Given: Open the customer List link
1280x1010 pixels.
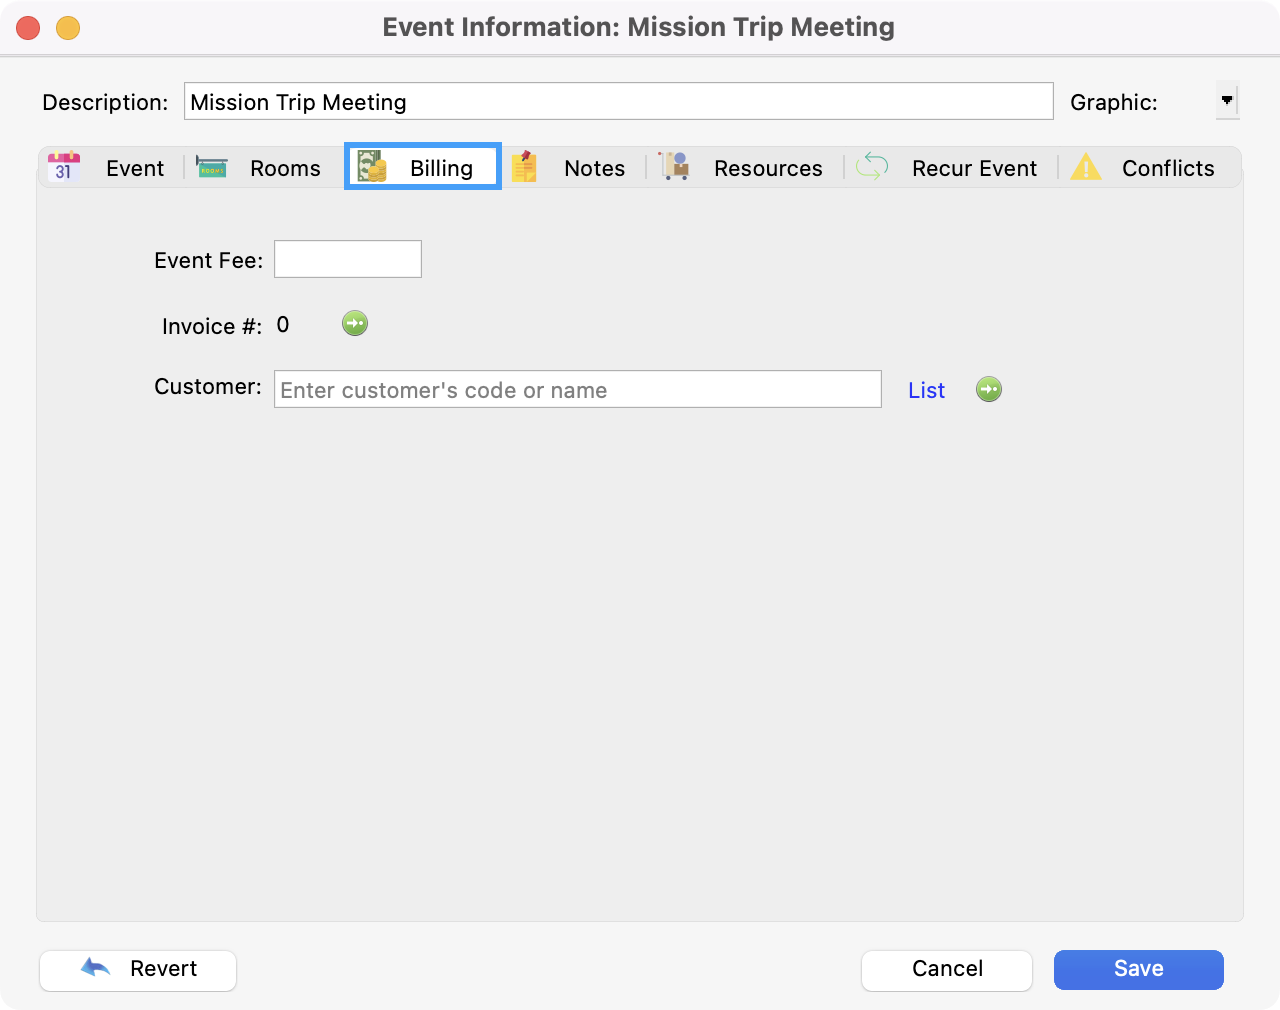Looking at the screenshot, I should (926, 390).
